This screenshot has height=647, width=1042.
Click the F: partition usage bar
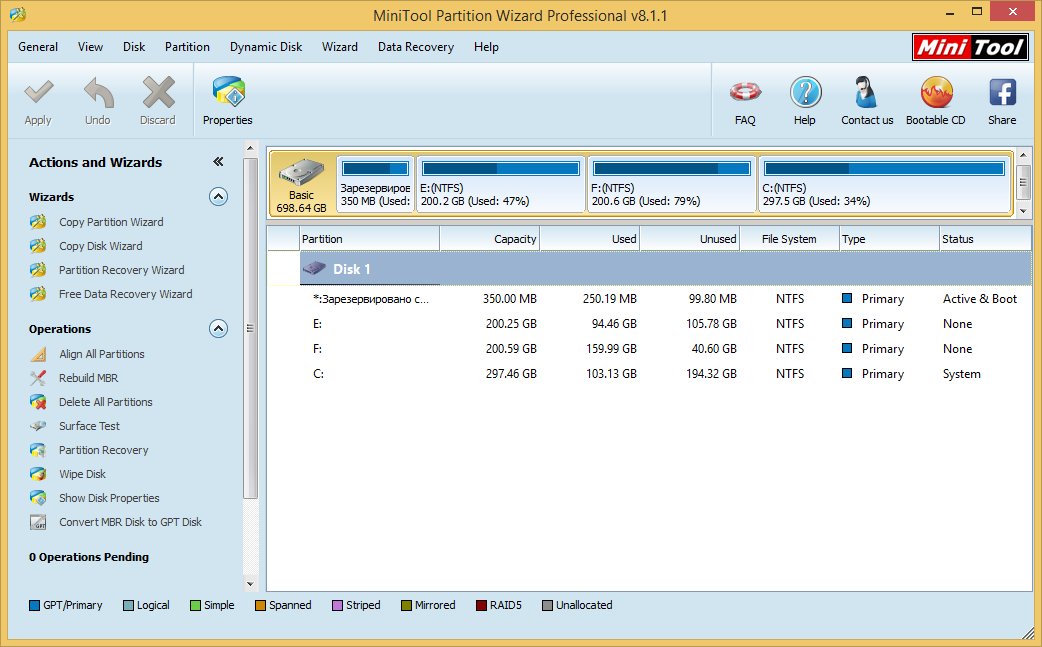[x=672, y=169]
